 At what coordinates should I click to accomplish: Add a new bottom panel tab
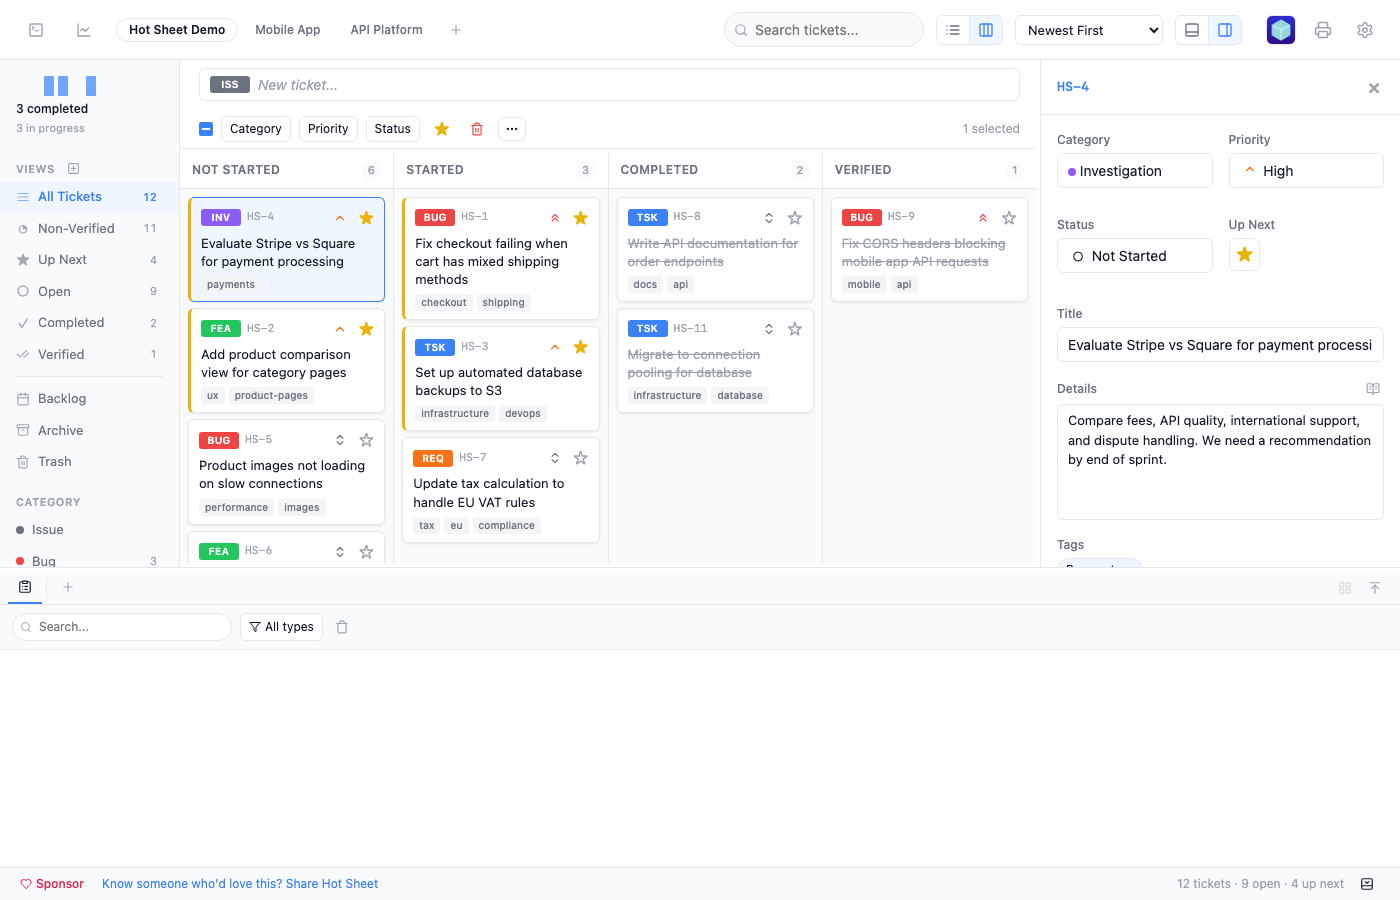(68, 587)
